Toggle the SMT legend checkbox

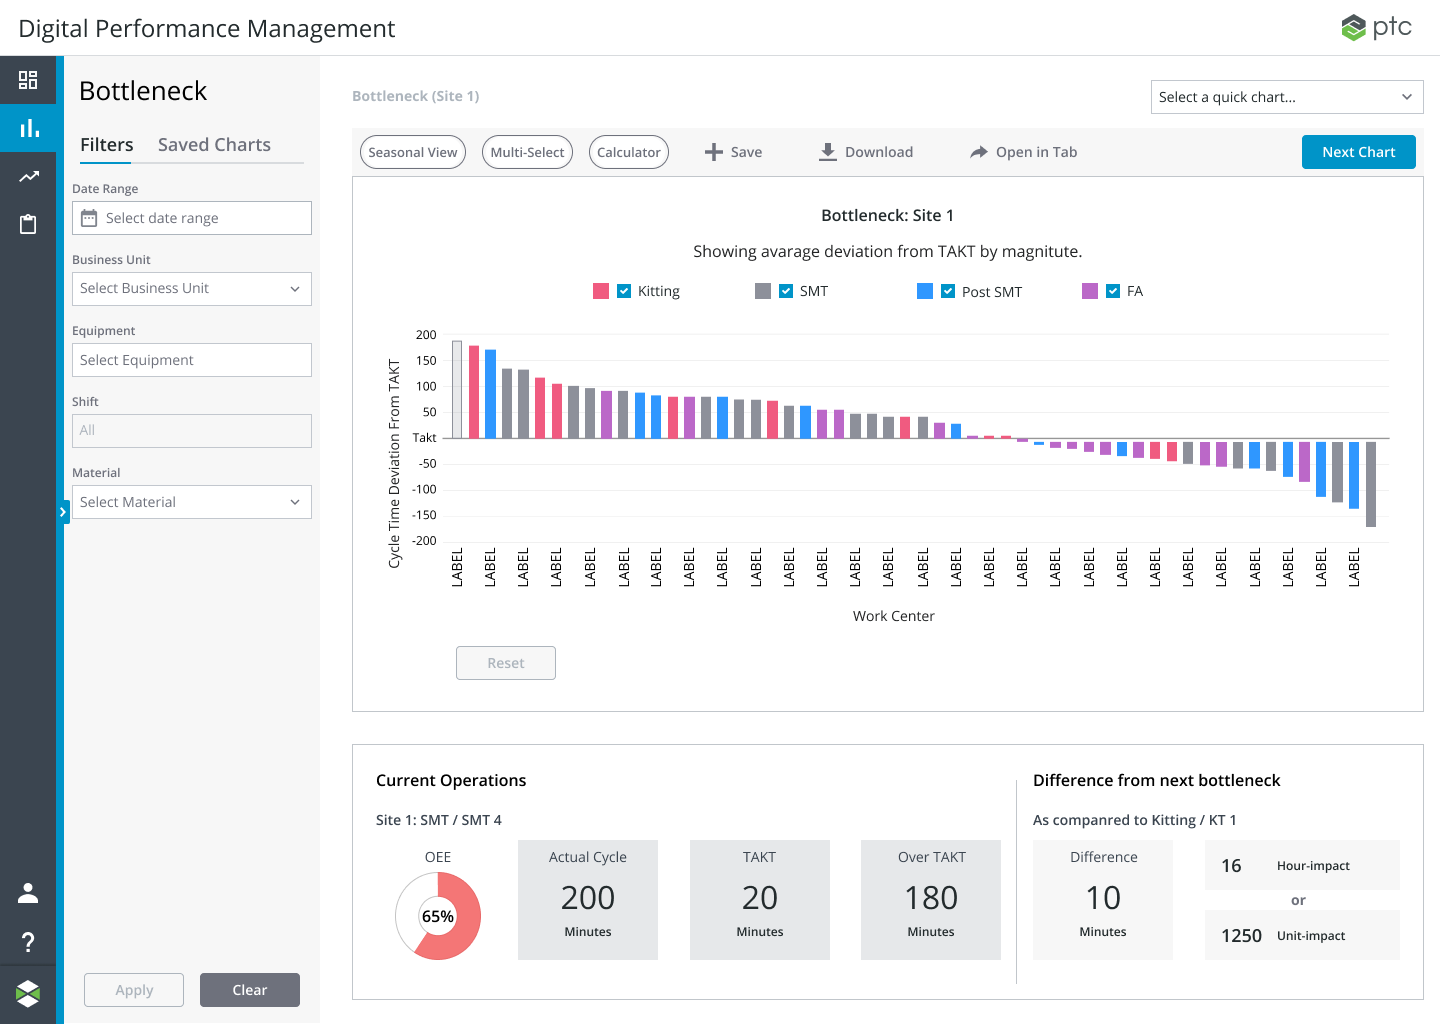(x=786, y=291)
